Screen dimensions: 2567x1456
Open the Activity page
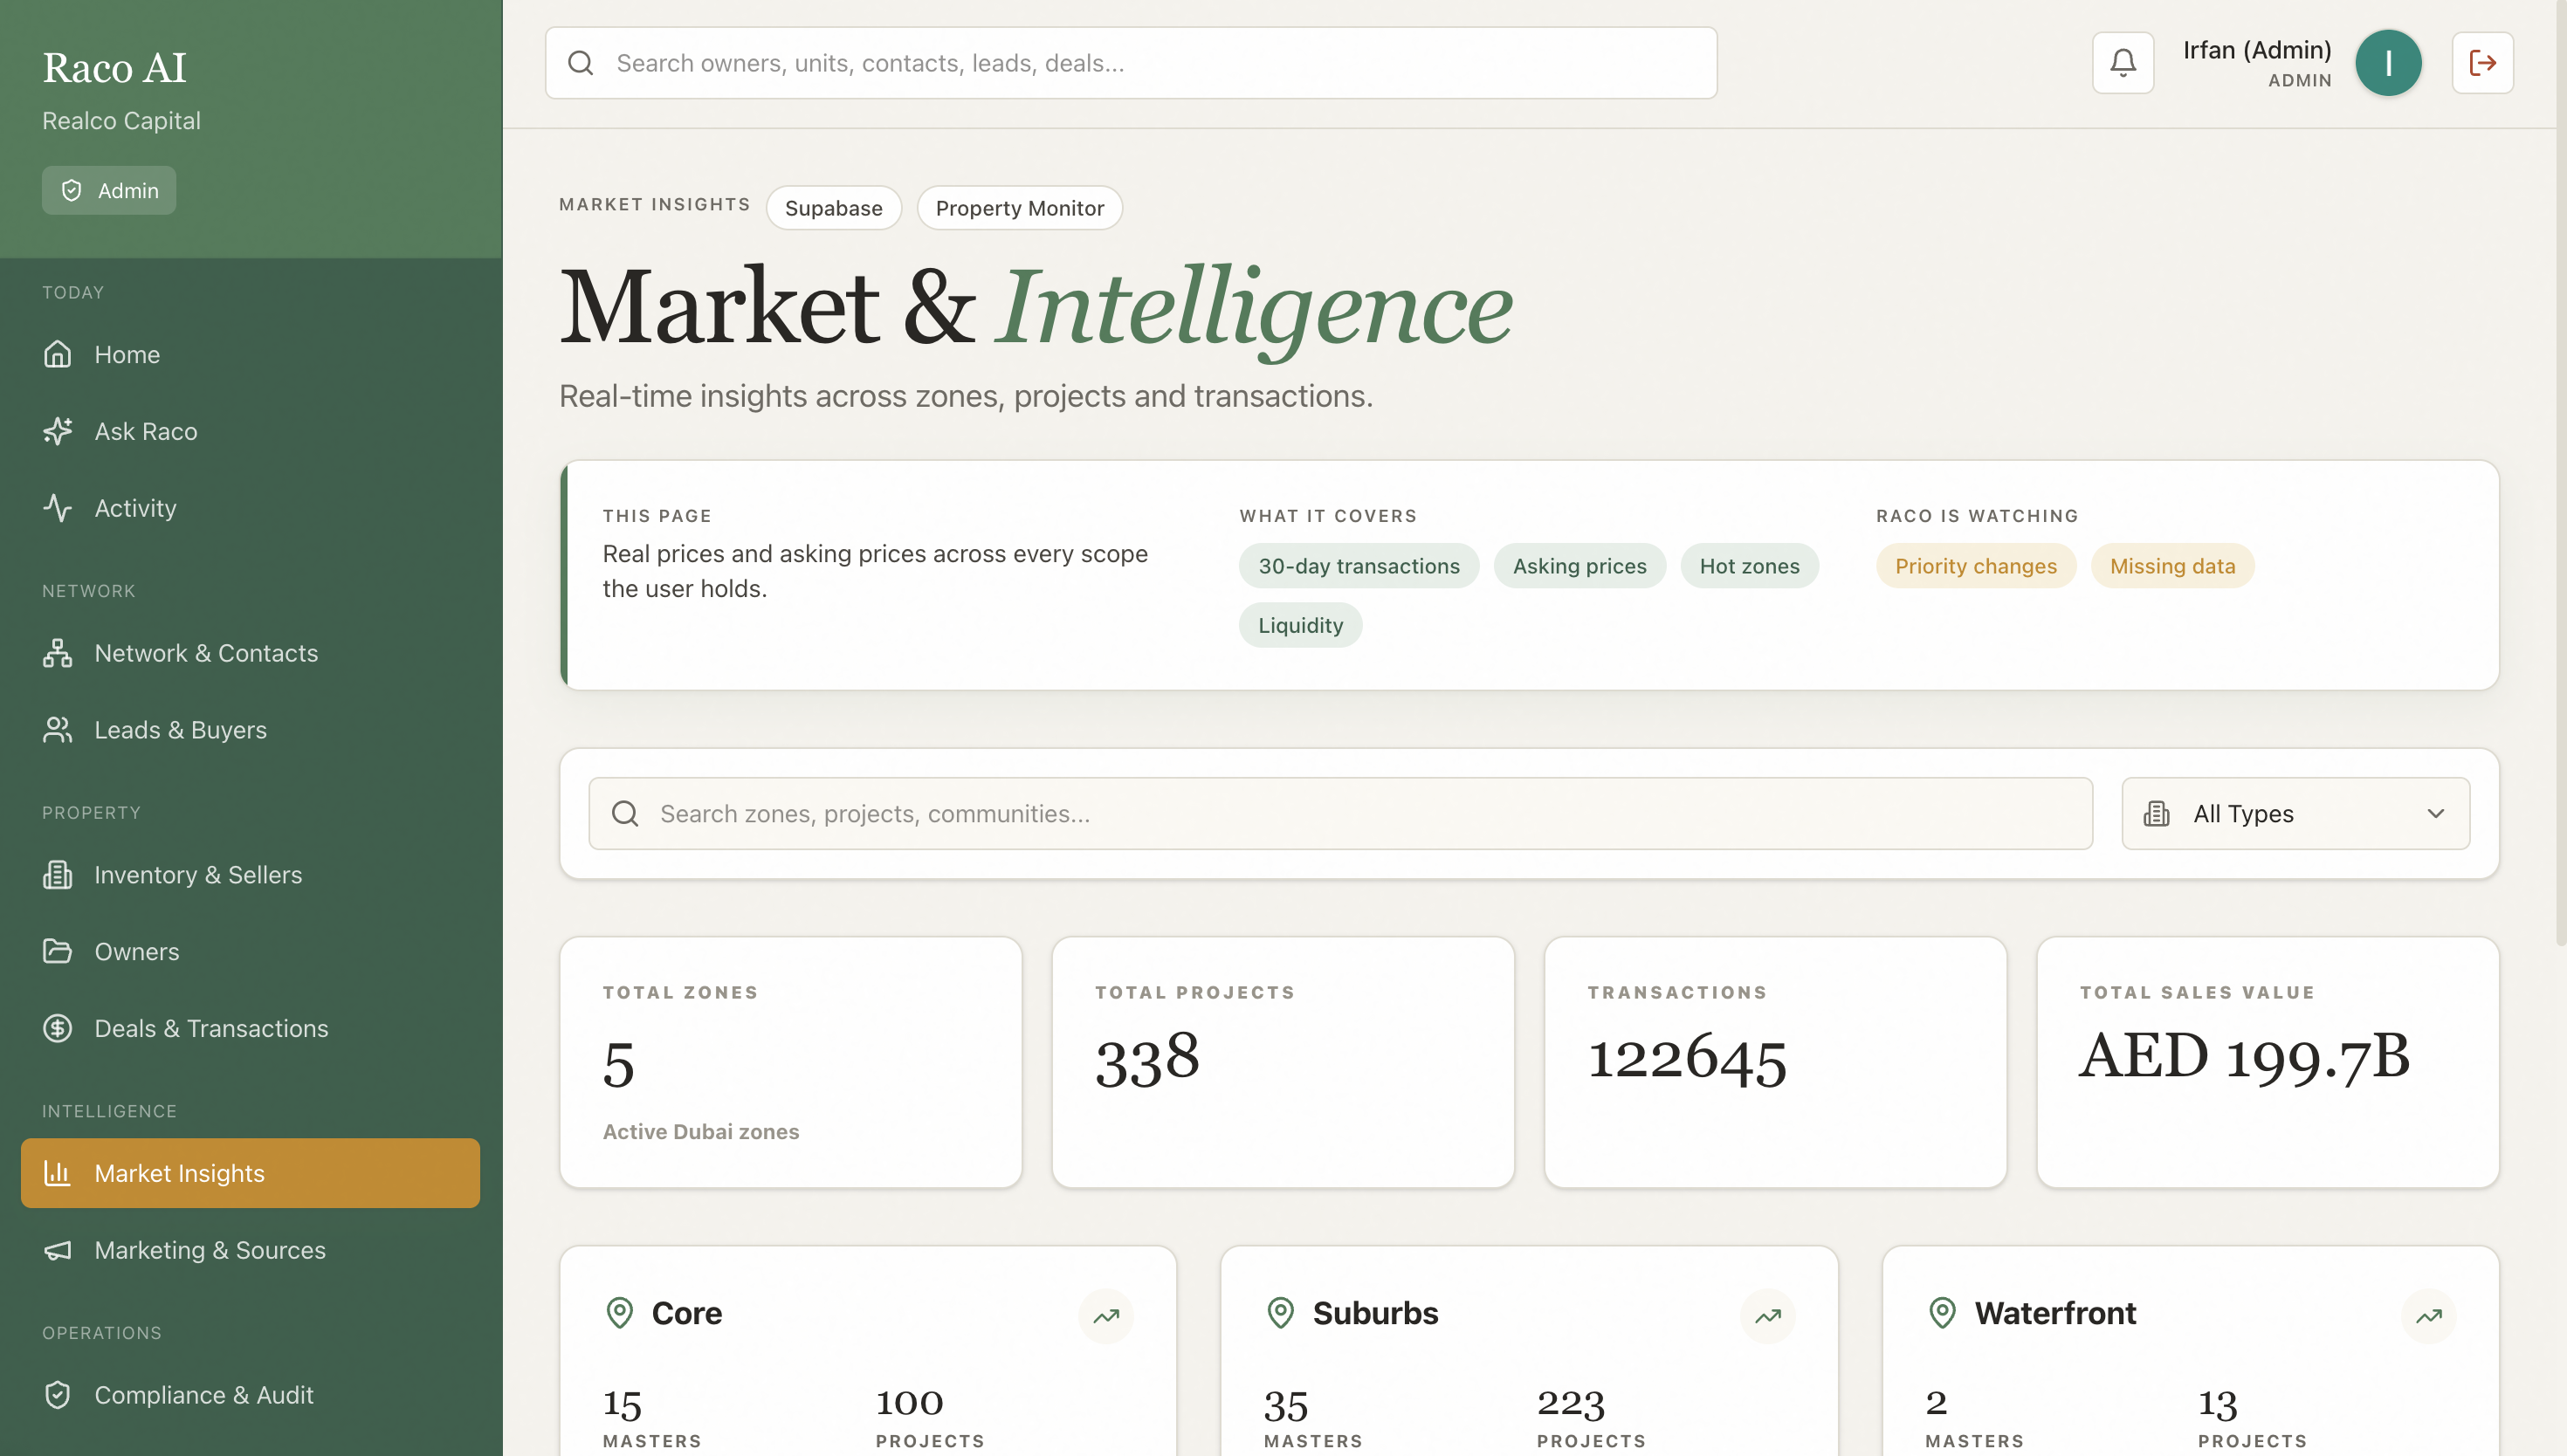pyautogui.click(x=250, y=508)
